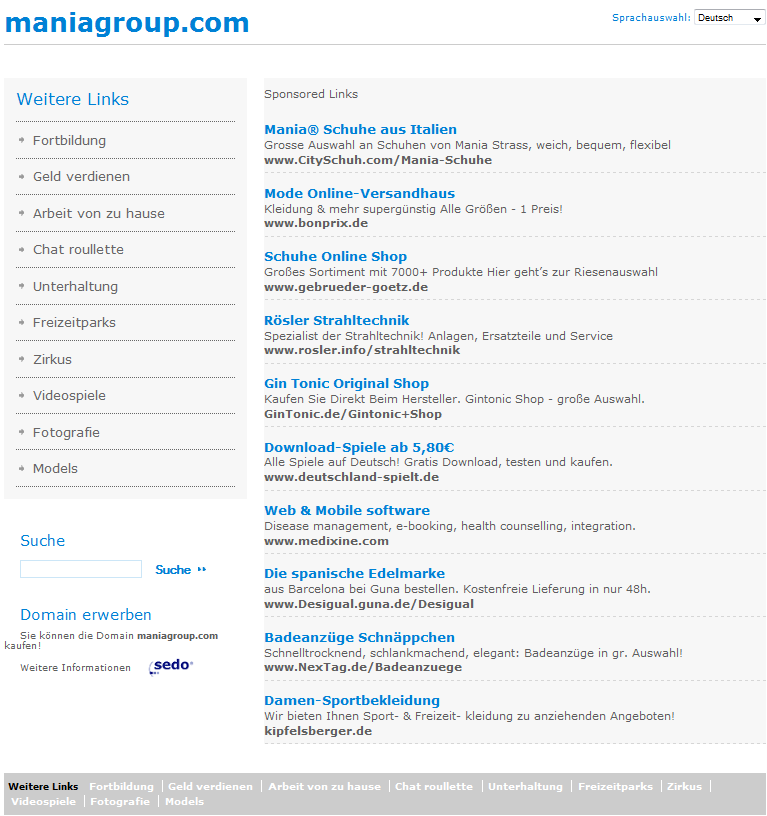The height and width of the screenshot is (816, 767).
Task: Open Die spanische Edelmarke ad
Action: pos(354,573)
